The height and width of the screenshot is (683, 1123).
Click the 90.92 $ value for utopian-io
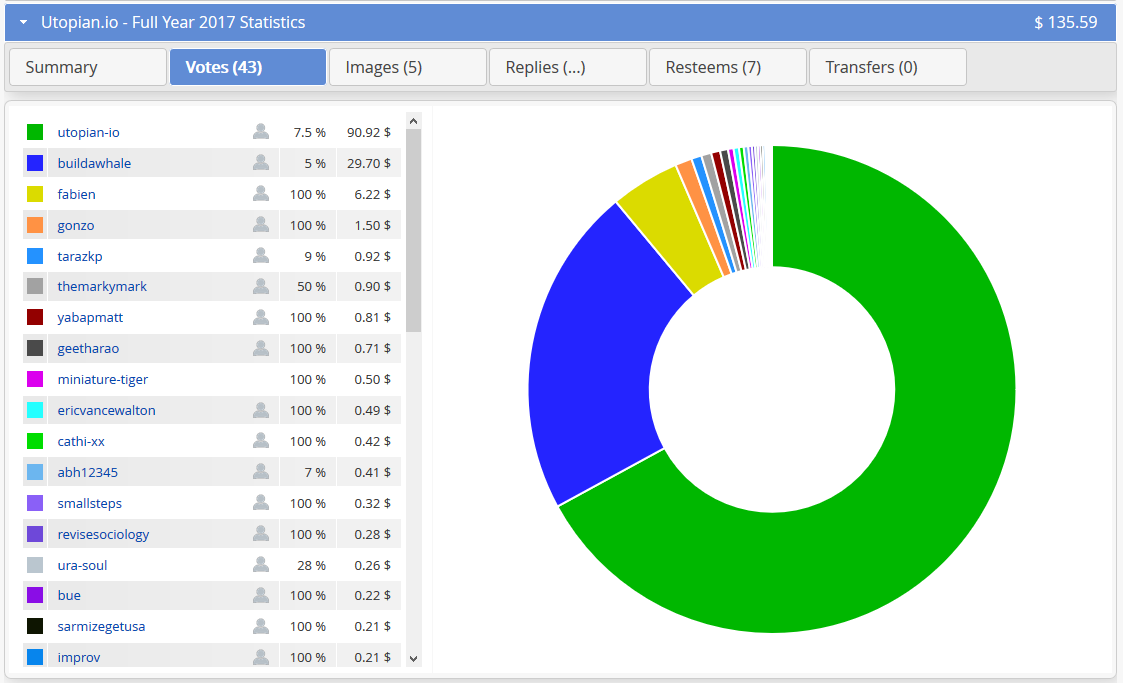[369, 132]
